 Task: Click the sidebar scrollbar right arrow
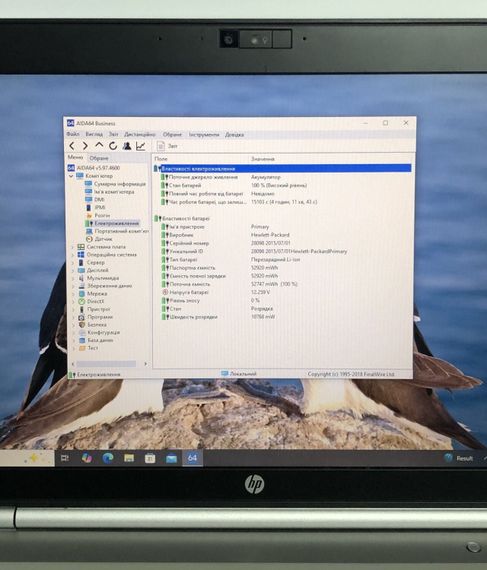point(145,364)
